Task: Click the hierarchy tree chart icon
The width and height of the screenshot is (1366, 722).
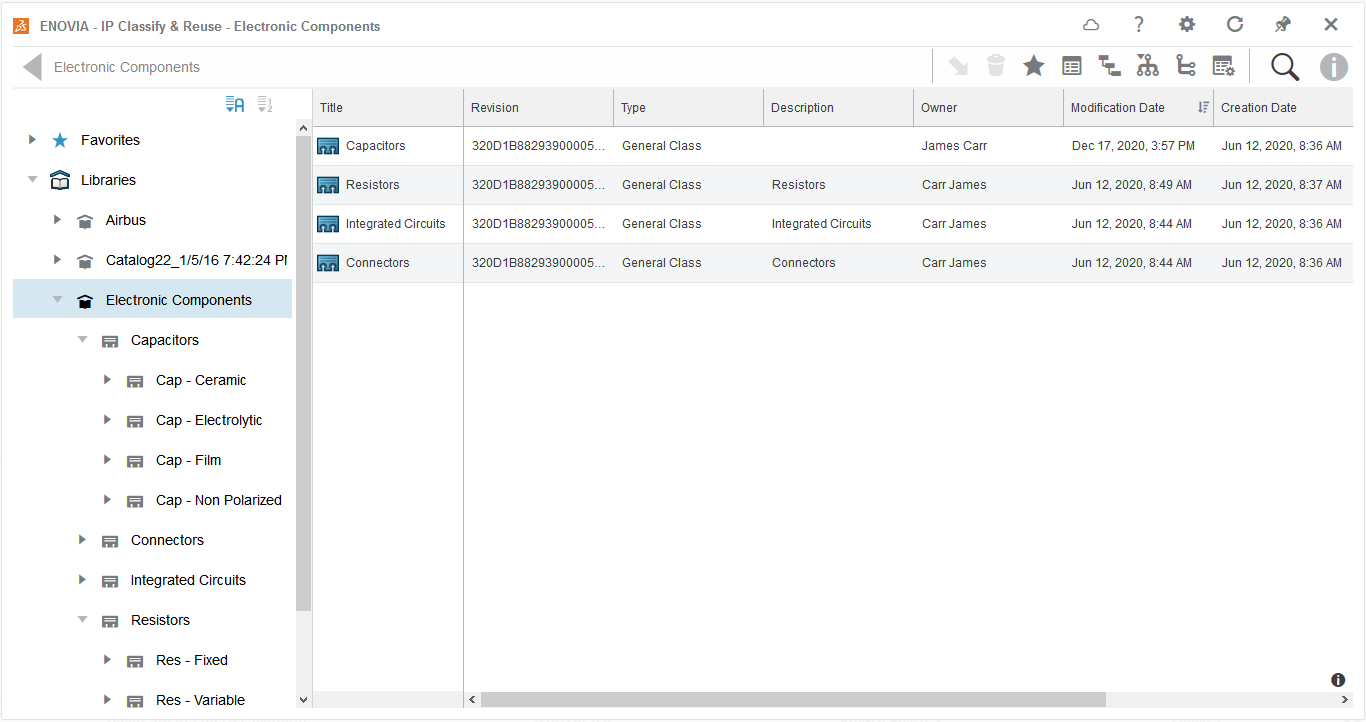Action: [1147, 66]
